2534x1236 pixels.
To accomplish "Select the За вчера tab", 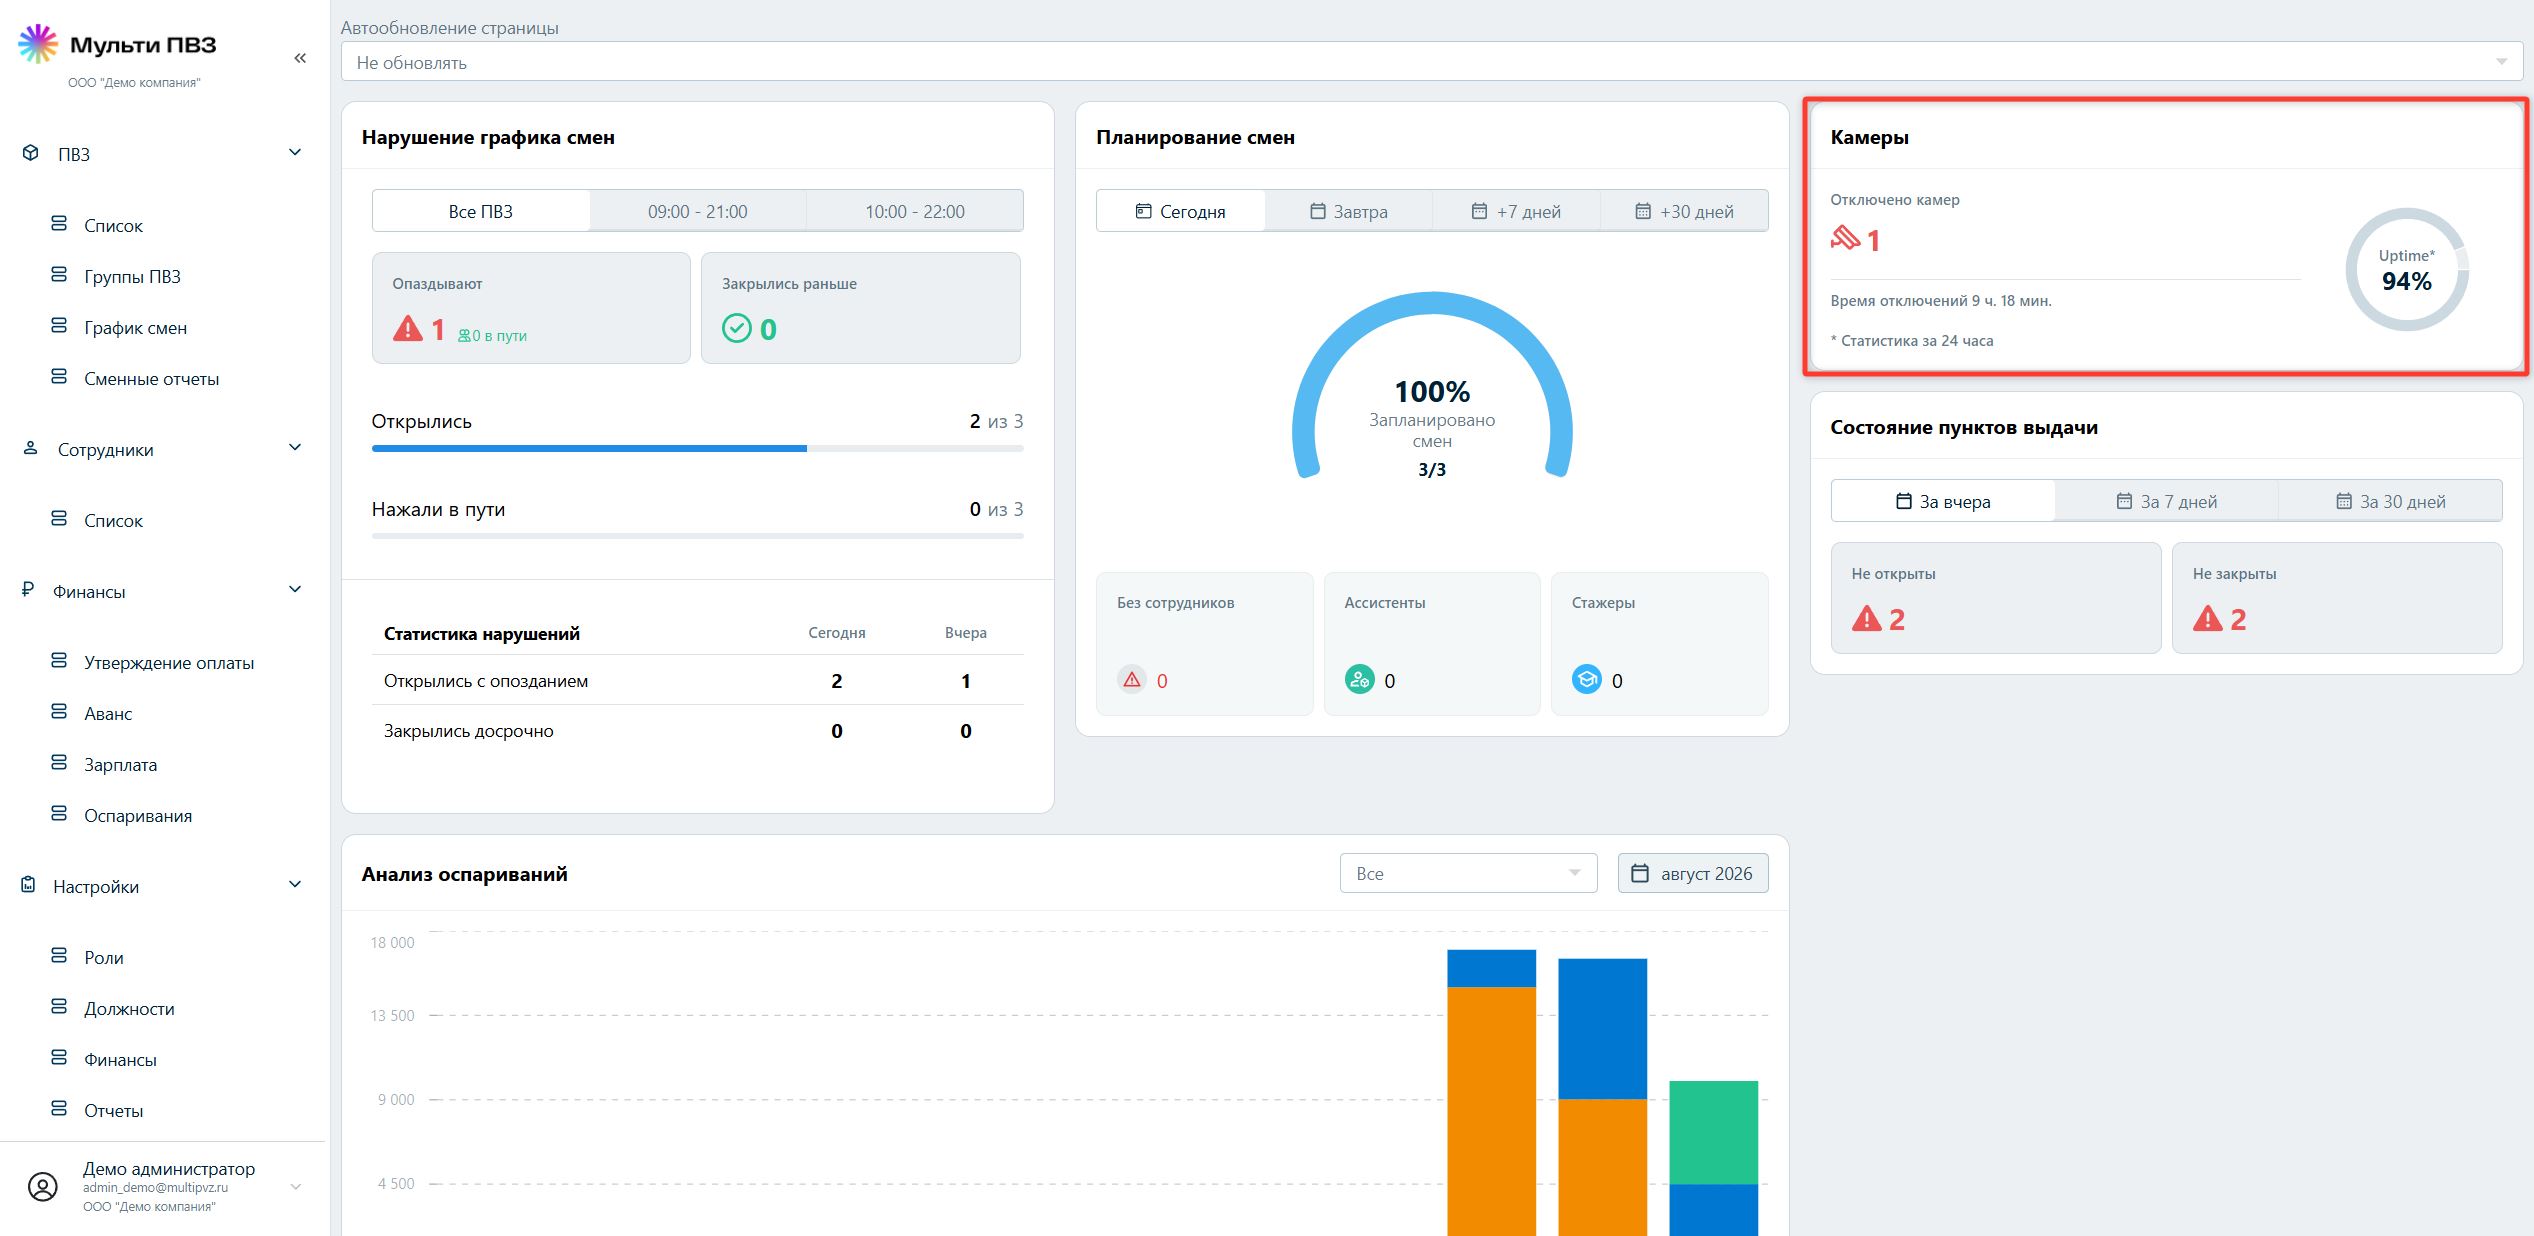I will pyautogui.click(x=1943, y=501).
